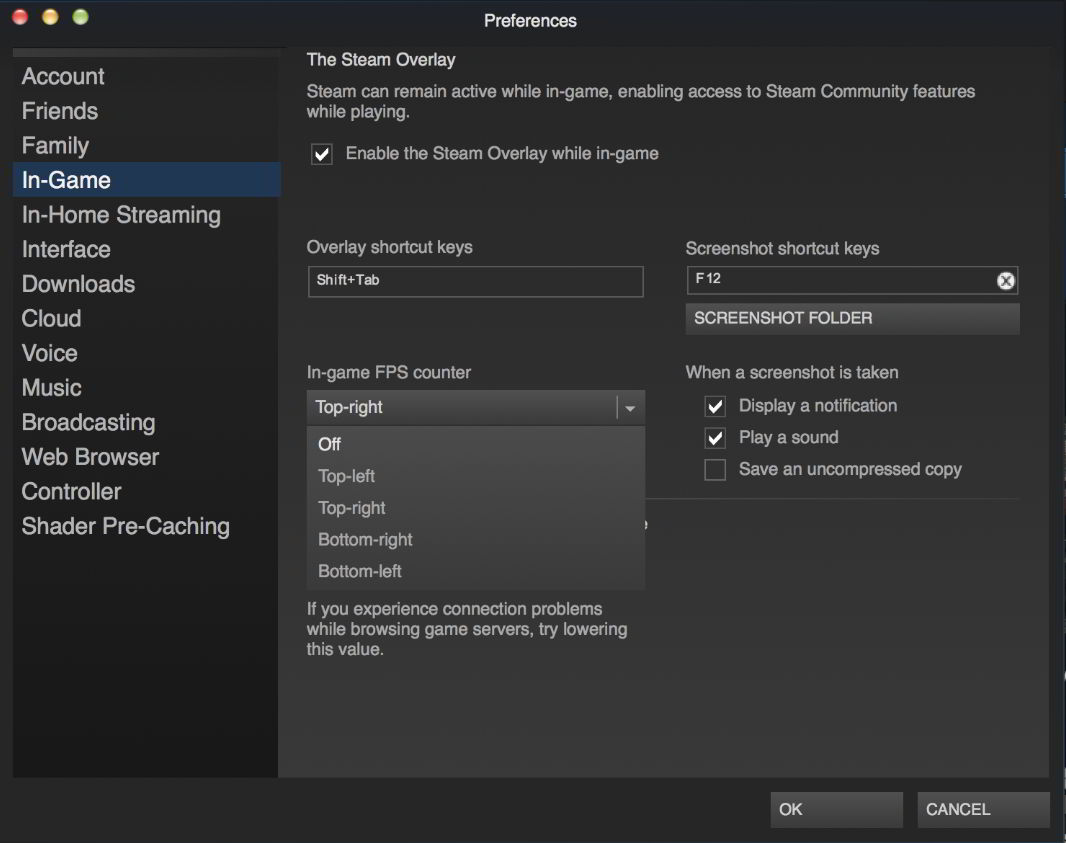The width and height of the screenshot is (1066, 843).
Task: Select the In-Game settings section
Action: [146, 180]
